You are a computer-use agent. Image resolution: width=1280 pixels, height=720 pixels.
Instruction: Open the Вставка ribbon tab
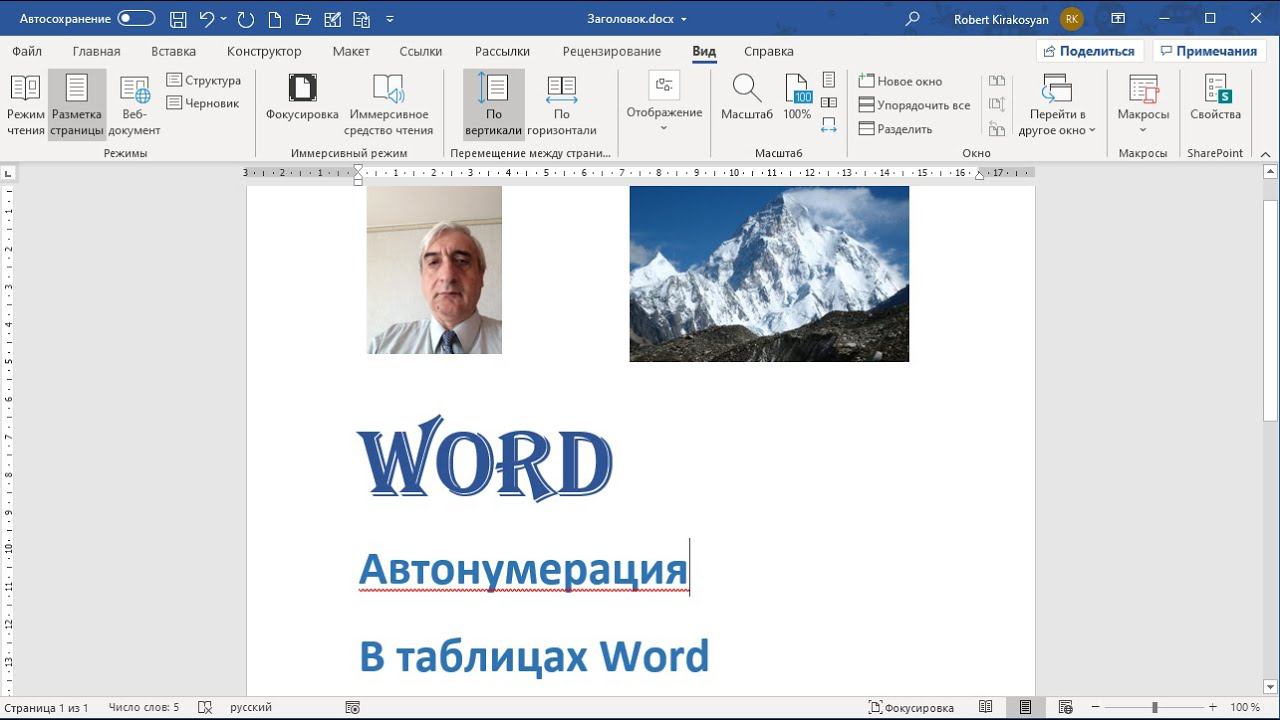173,51
